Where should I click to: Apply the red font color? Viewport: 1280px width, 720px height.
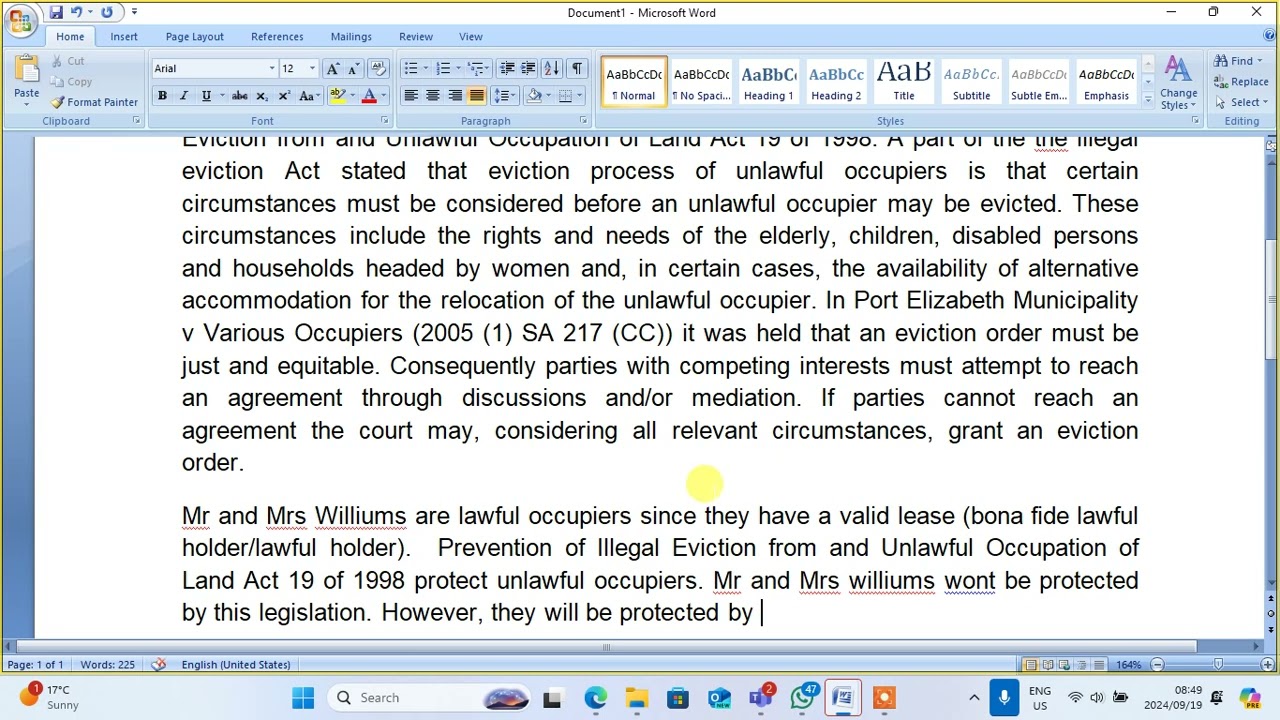pos(369,96)
